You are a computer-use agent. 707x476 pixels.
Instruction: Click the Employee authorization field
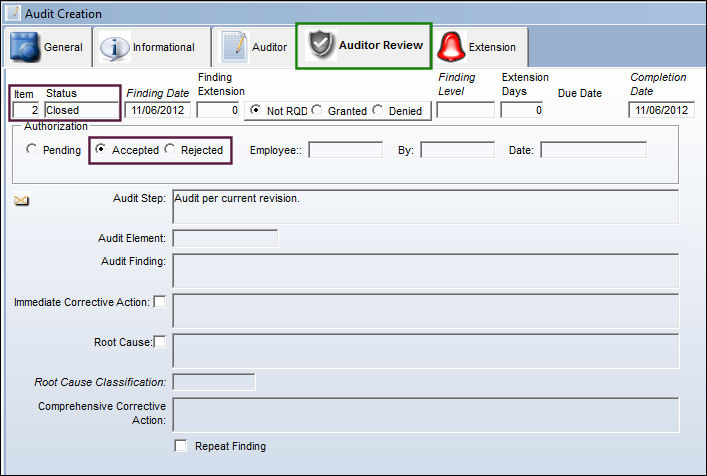pyautogui.click(x=345, y=150)
